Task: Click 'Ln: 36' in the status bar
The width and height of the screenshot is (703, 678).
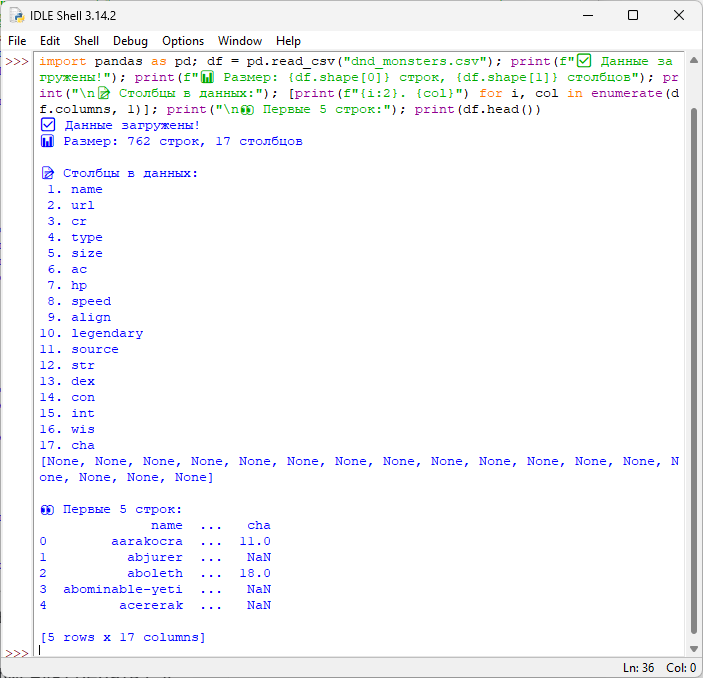Action: [x=638, y=668]
